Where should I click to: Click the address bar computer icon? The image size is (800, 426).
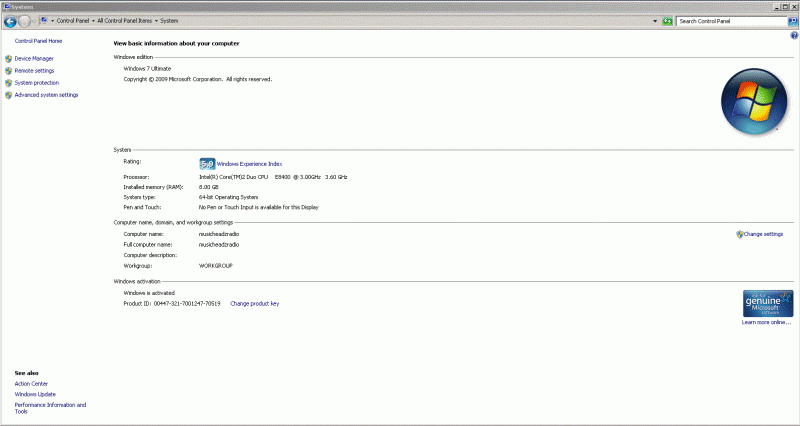tap(44, 20)
